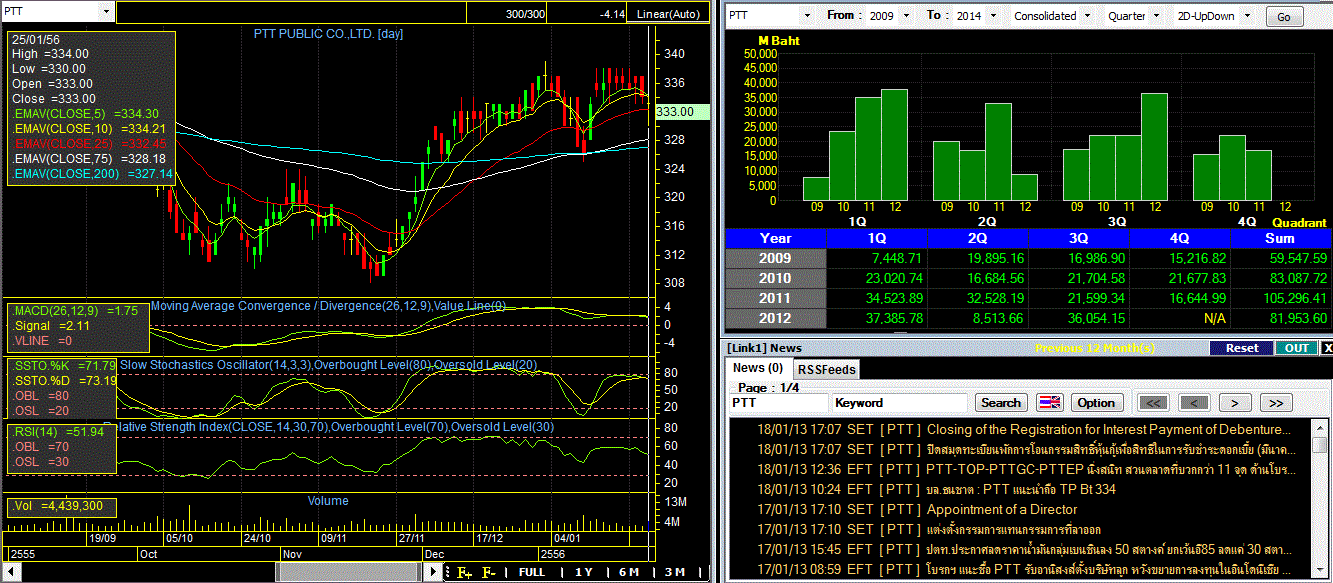
Task: Click the RSI(14) =51.94 label
Action: pos(58,431)
